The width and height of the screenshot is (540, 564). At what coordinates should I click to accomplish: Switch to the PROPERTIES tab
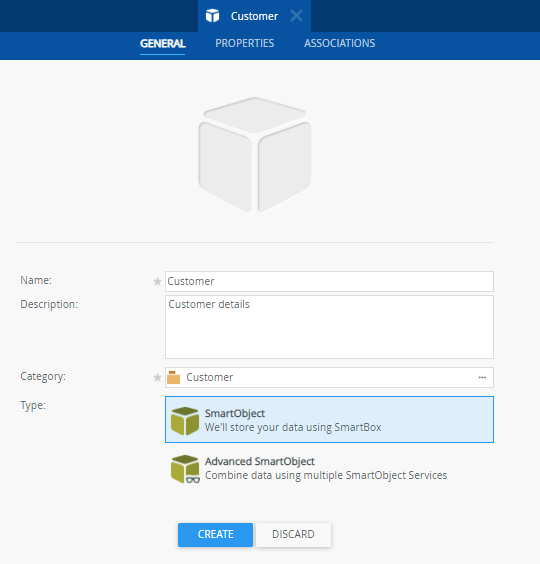tap(245, 44)
